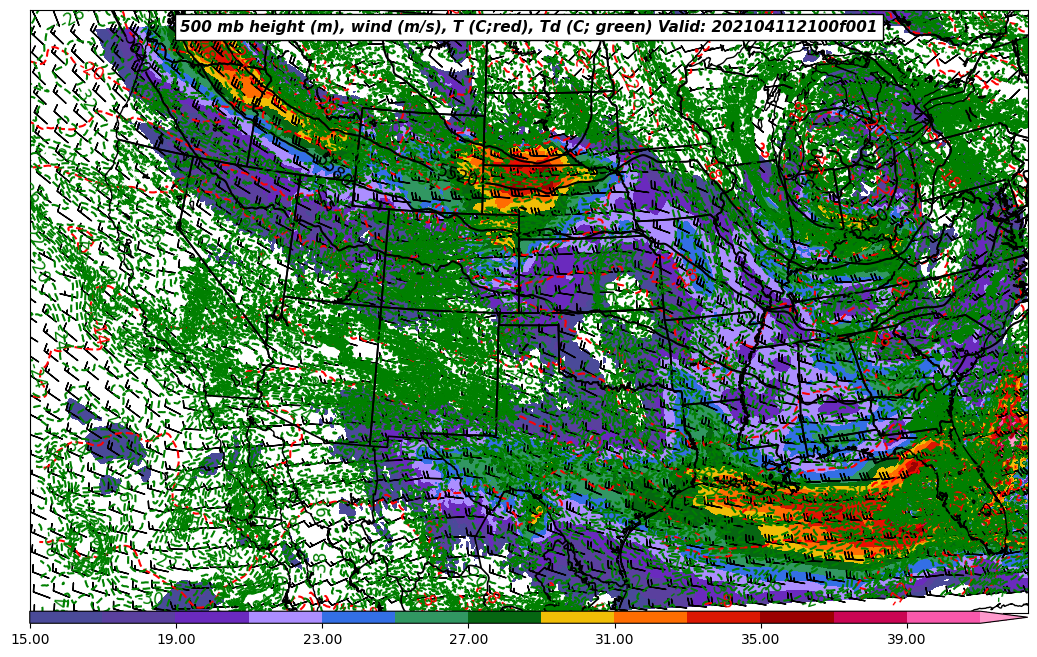Image resolution: width=1037 pixels, height=657 pixels.
Task: Click the map title text at top
Action: (x=528, y=27)
